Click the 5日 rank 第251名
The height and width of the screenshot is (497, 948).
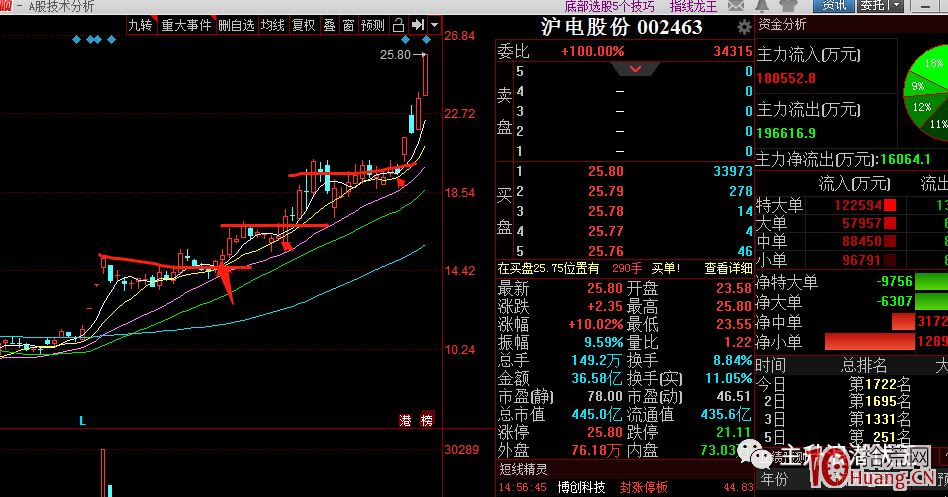tap(880, 437)
